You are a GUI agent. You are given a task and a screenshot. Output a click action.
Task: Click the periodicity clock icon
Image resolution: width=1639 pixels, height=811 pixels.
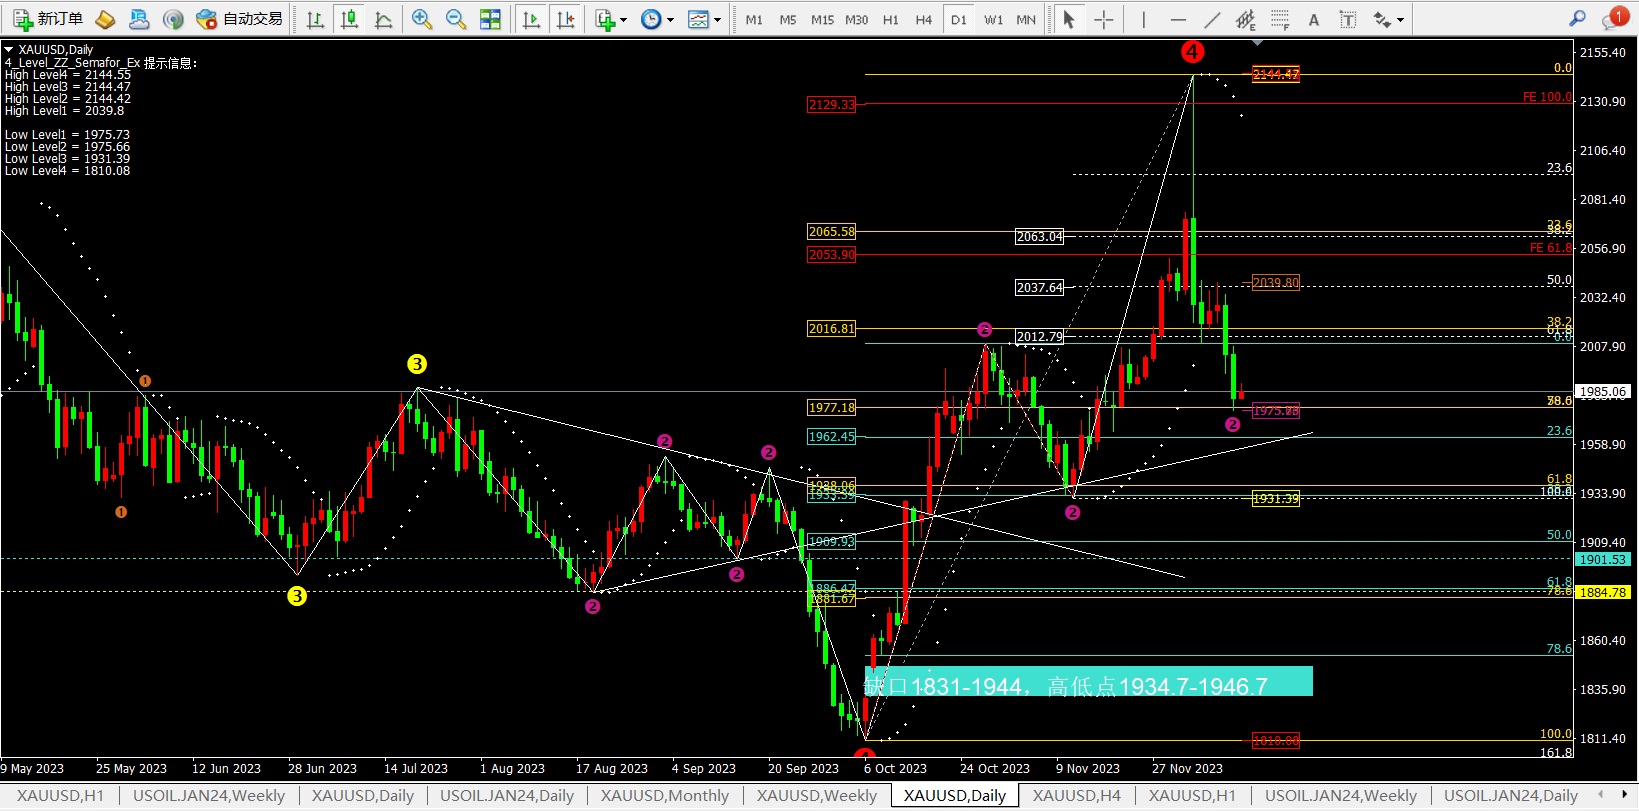click(x=651, y=19)
